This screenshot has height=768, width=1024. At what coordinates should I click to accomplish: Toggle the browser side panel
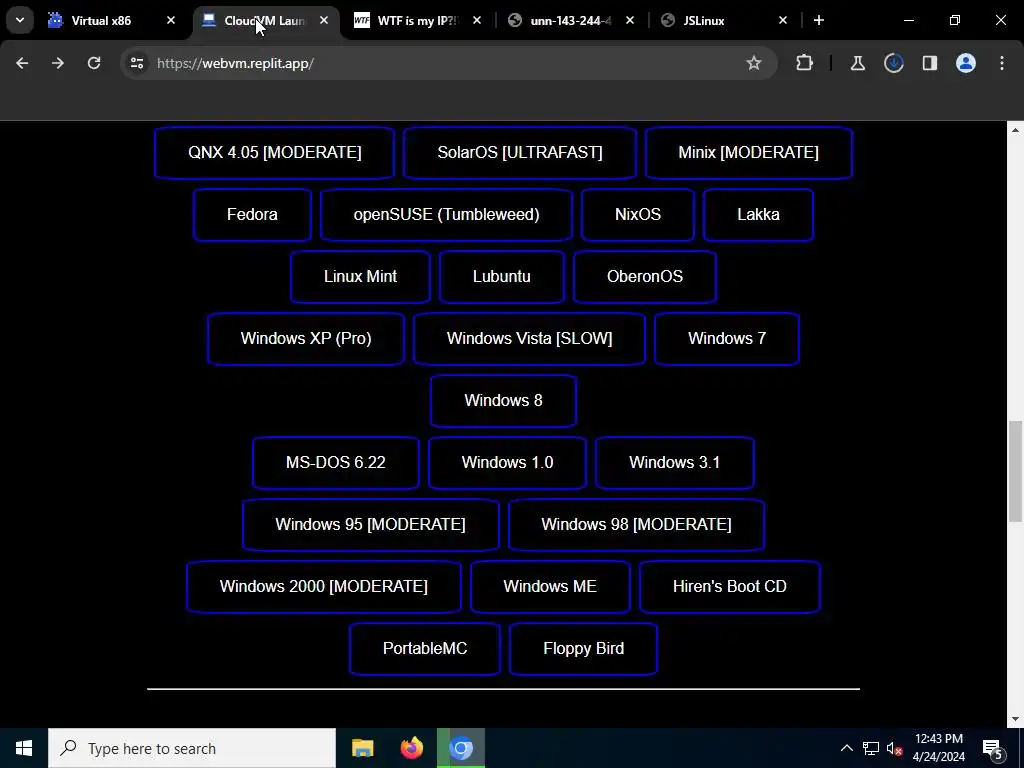point(929,63)
